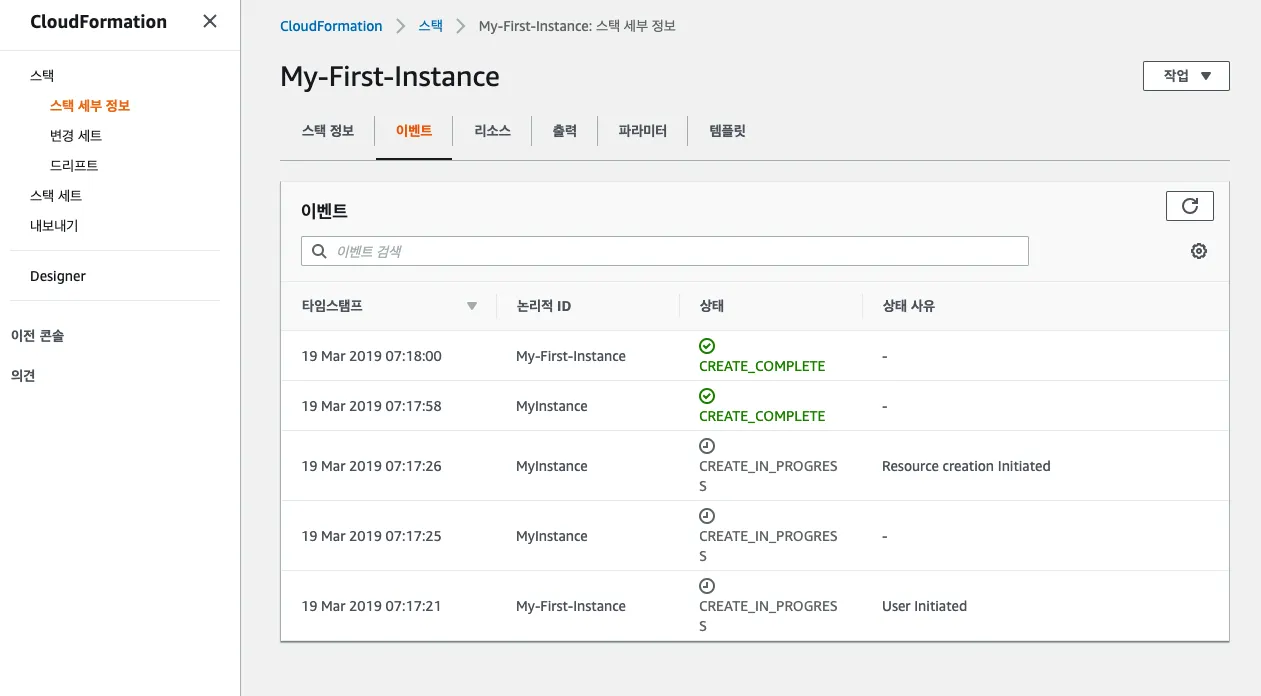1261x696 pixels.
Task: Click CREATE_IN_PROGRESS status in 07:17:25 row
Action: (768, 546)
